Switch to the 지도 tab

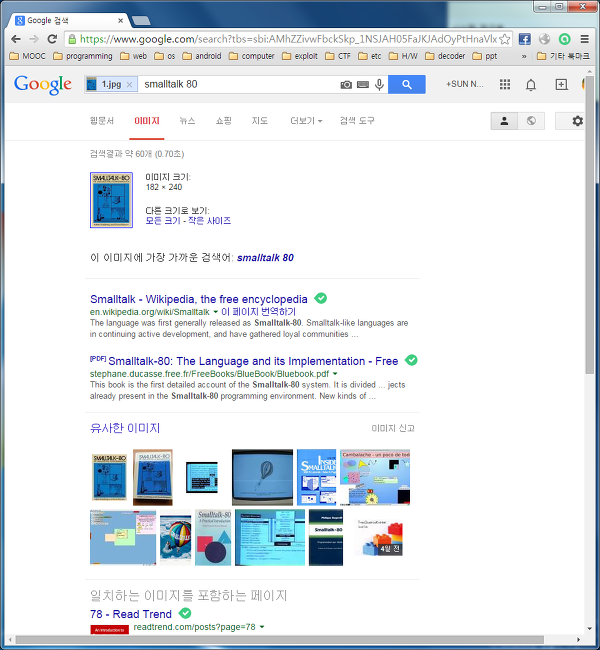pyautogui.click(x=260, y=121)
